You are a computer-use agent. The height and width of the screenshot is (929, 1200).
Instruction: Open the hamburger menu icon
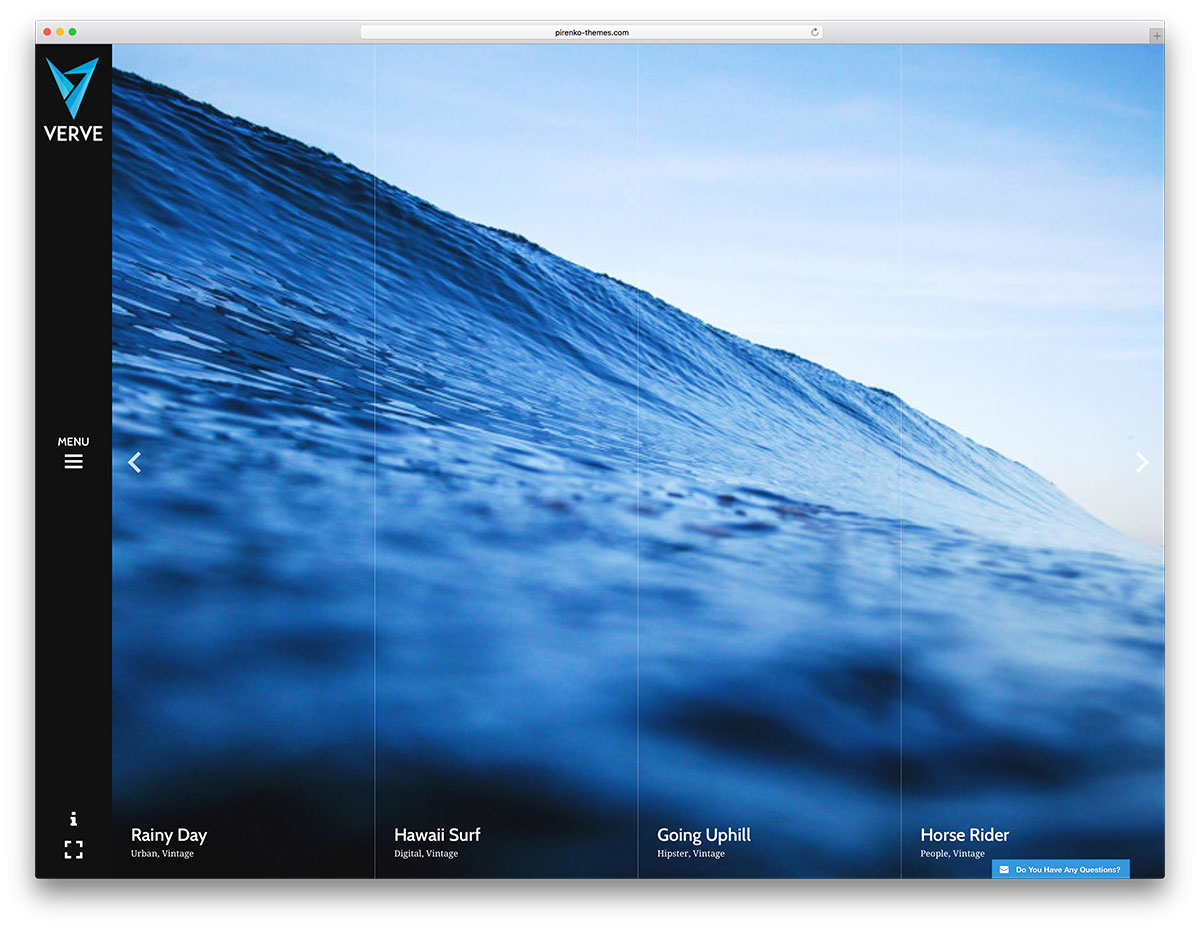73,462
